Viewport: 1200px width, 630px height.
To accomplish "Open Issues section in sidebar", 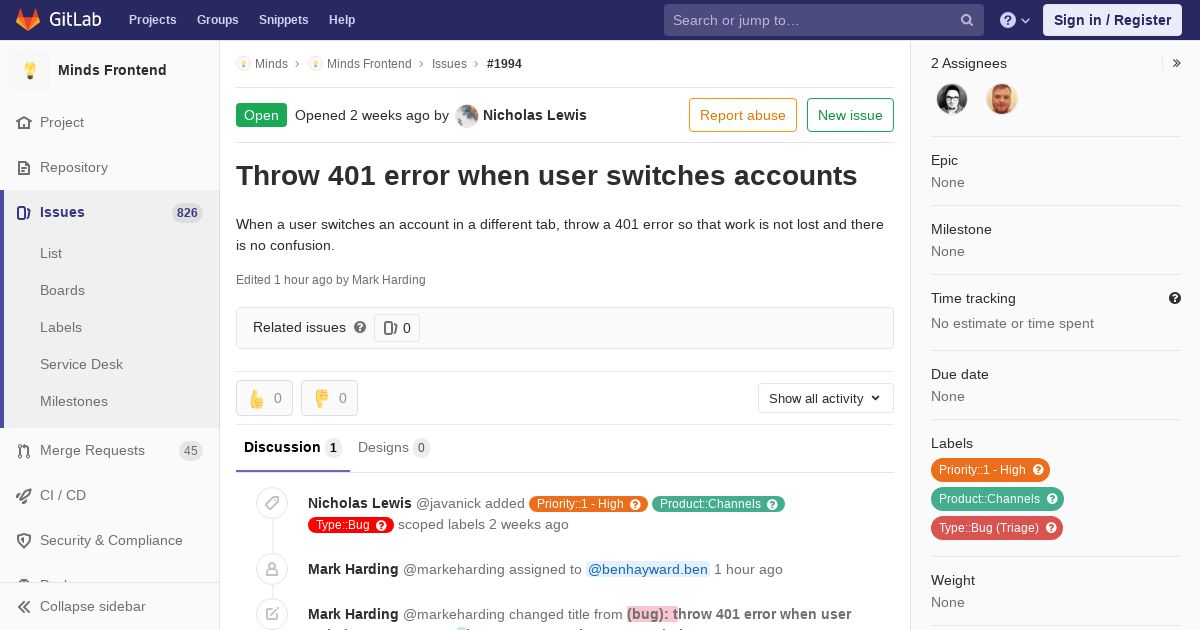I will pyautogui.click(x=110, y=212).
